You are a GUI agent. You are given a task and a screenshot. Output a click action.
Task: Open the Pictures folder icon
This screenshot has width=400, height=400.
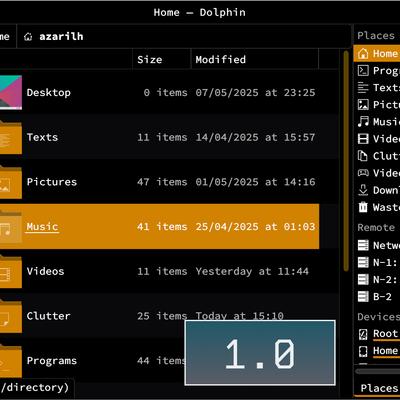[x=11, y=182]
